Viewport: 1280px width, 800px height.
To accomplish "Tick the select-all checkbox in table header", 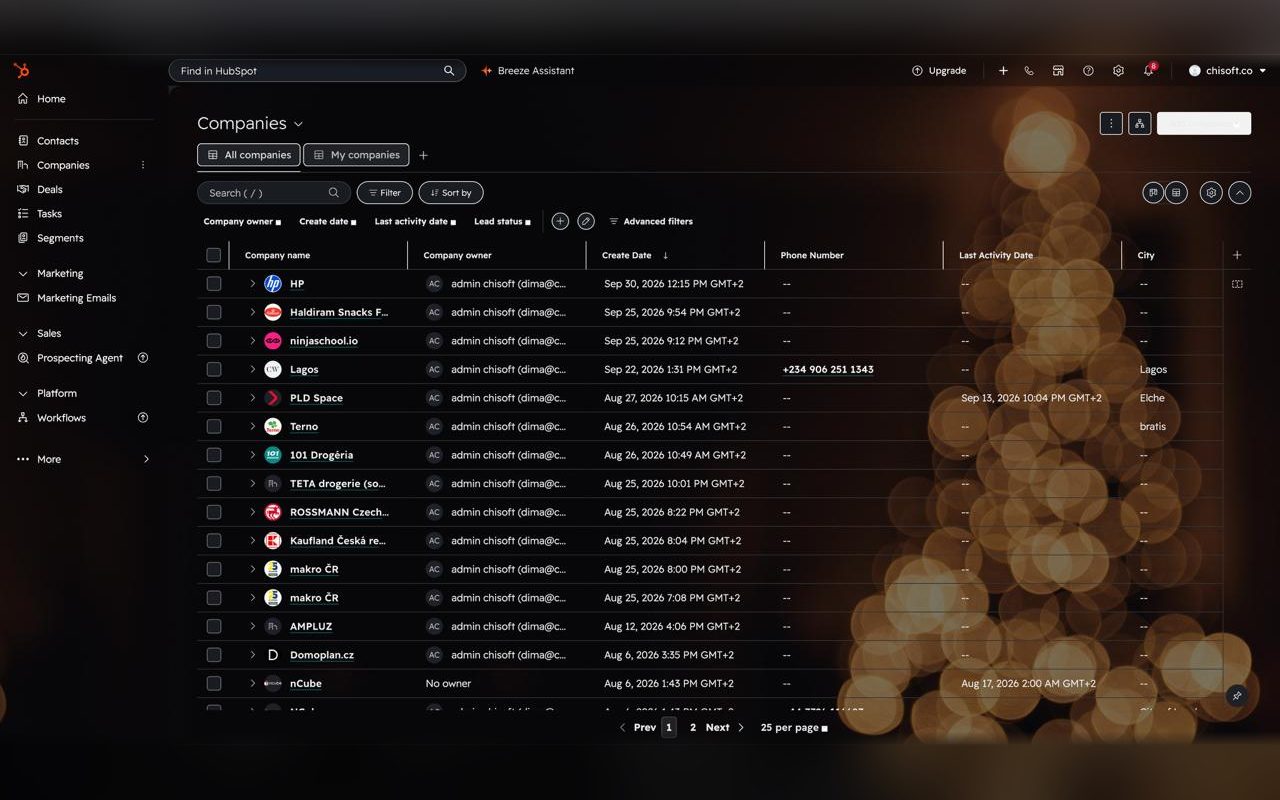I will 213,255.
